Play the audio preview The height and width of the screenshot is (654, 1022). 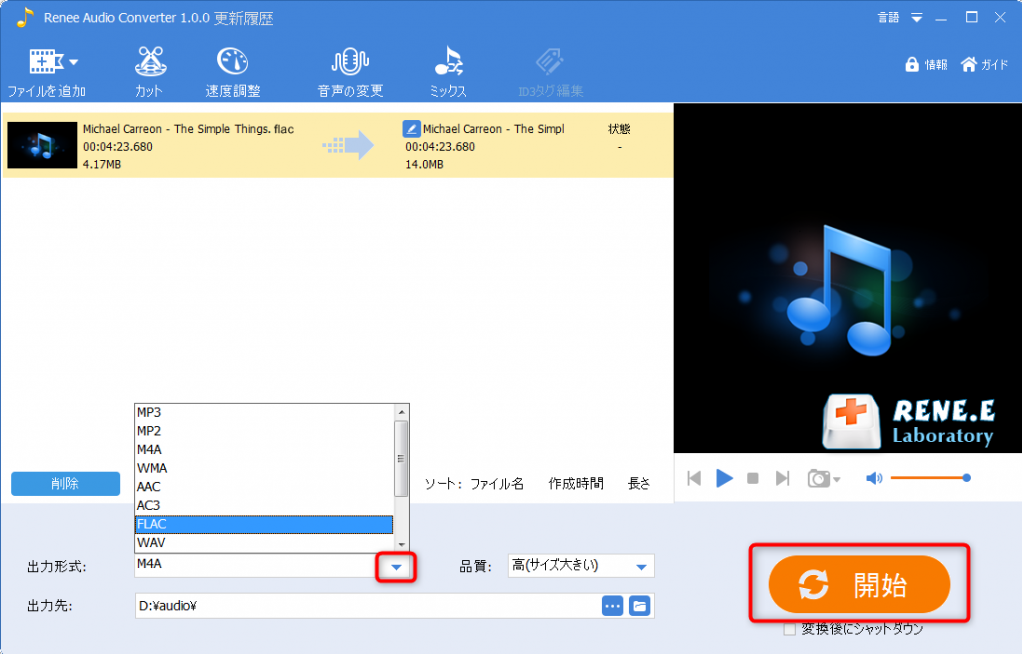point(724,478)
